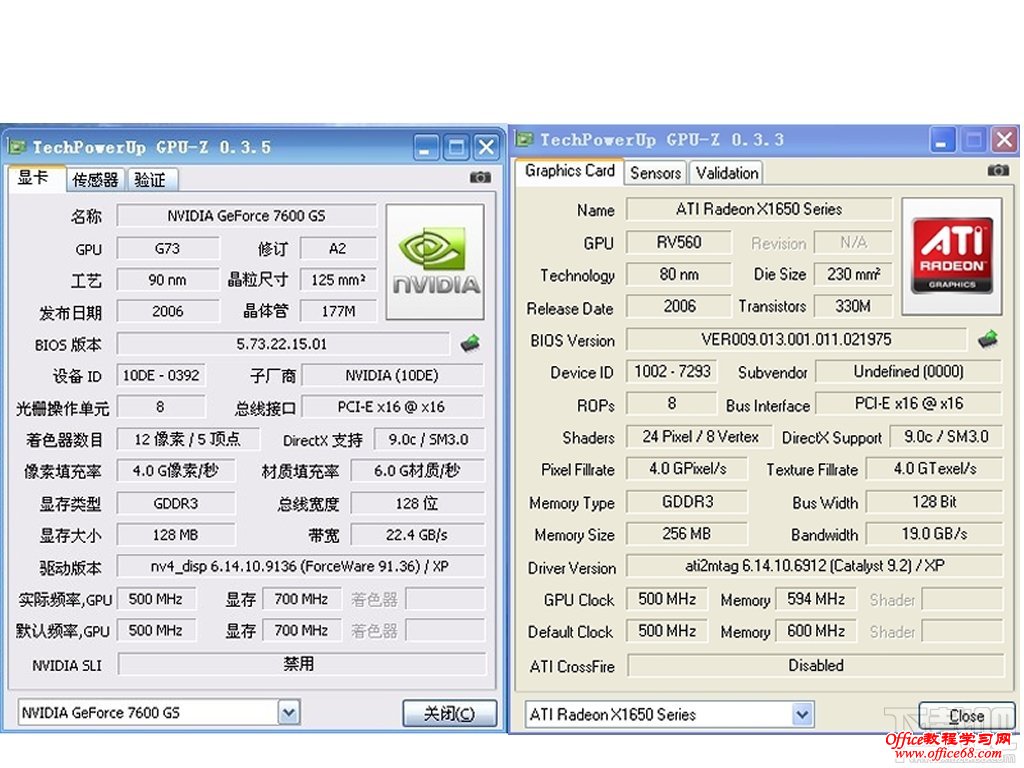Click the 1002 - 7293 Device ID field

[672, 371]
